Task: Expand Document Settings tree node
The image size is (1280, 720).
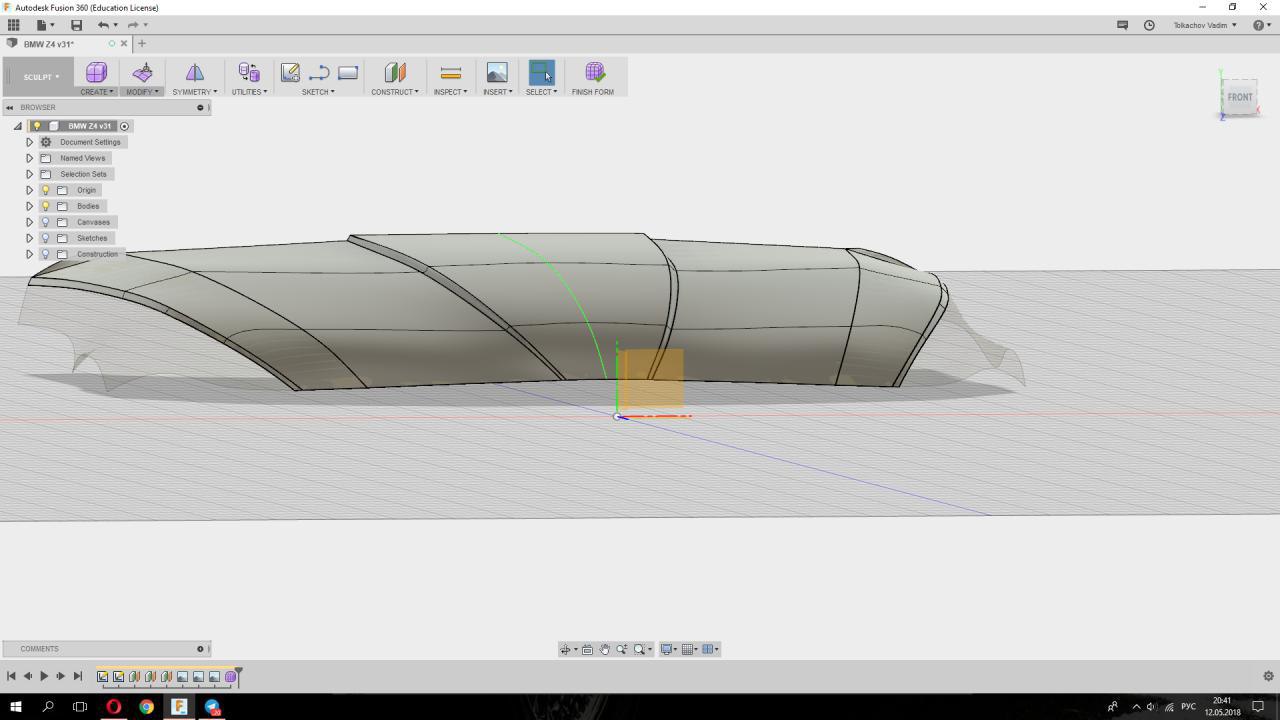Action: [x=29, y=142]
